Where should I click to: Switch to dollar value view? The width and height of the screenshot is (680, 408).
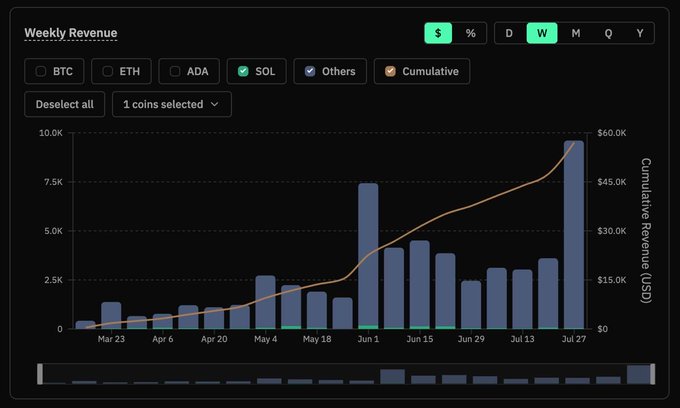point(438,33)
